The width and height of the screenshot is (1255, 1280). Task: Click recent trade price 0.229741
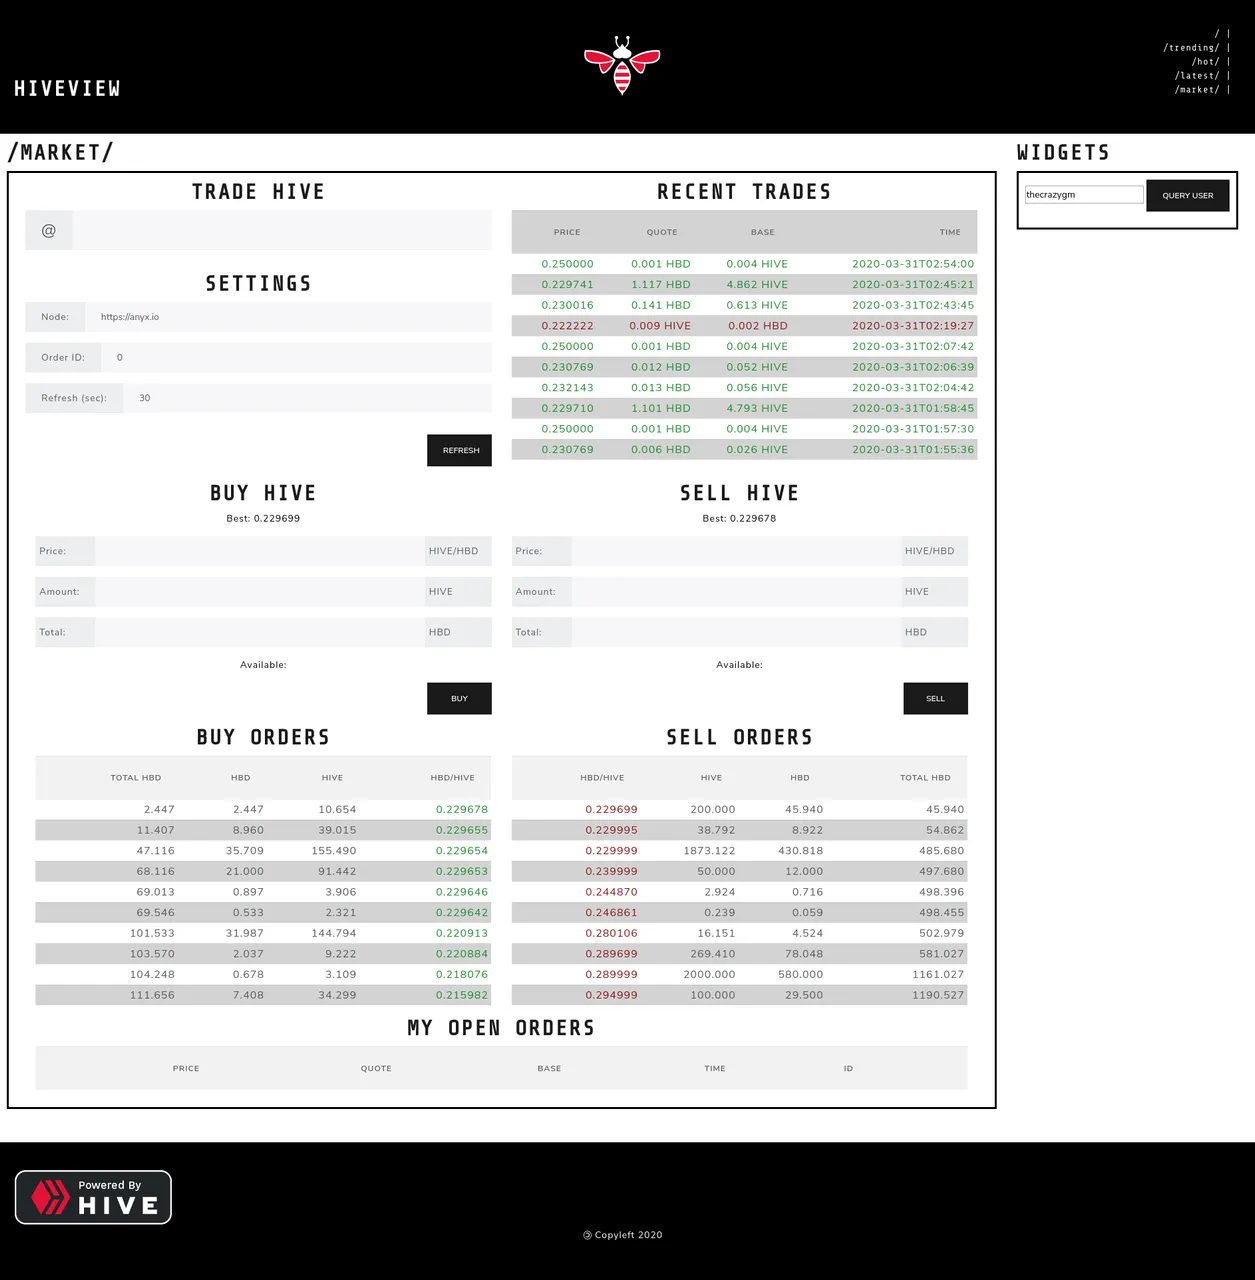(567, 285)
